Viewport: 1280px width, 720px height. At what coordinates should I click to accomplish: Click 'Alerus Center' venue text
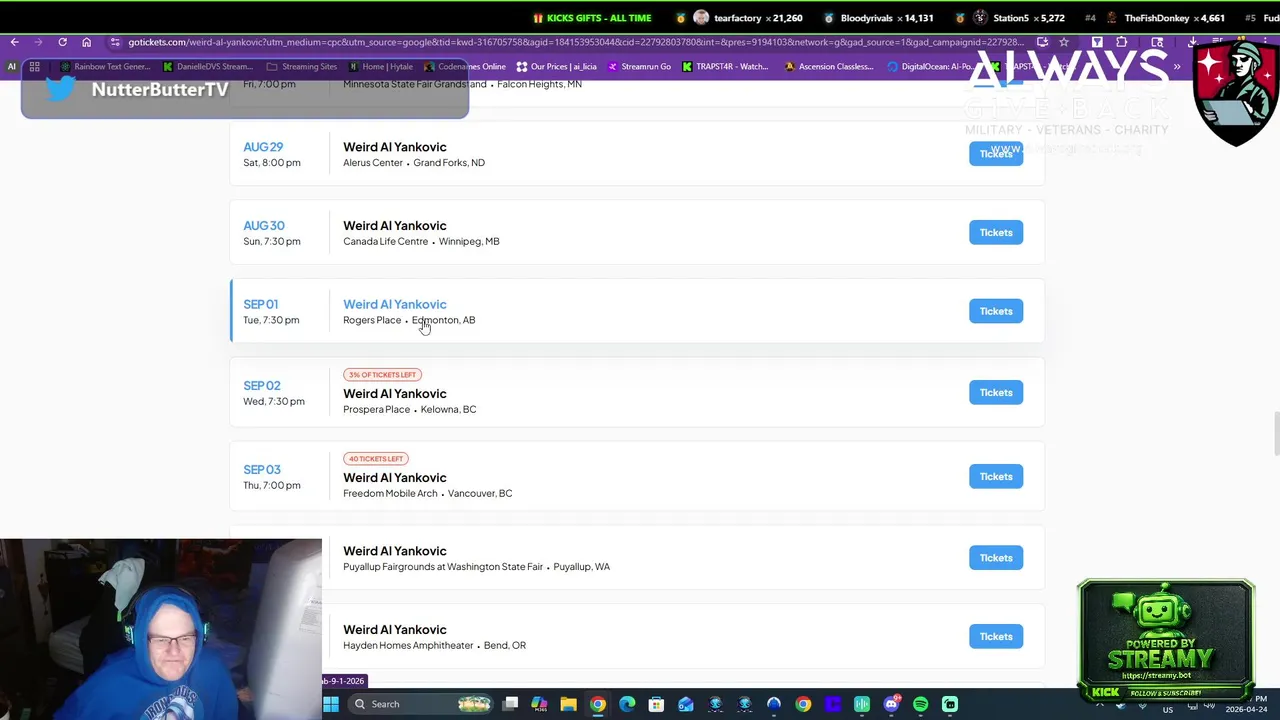coord(373,163)
